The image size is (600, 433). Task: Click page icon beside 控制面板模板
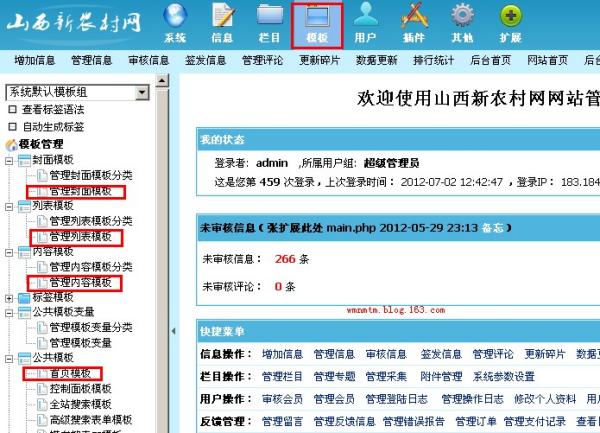(42, 389)
